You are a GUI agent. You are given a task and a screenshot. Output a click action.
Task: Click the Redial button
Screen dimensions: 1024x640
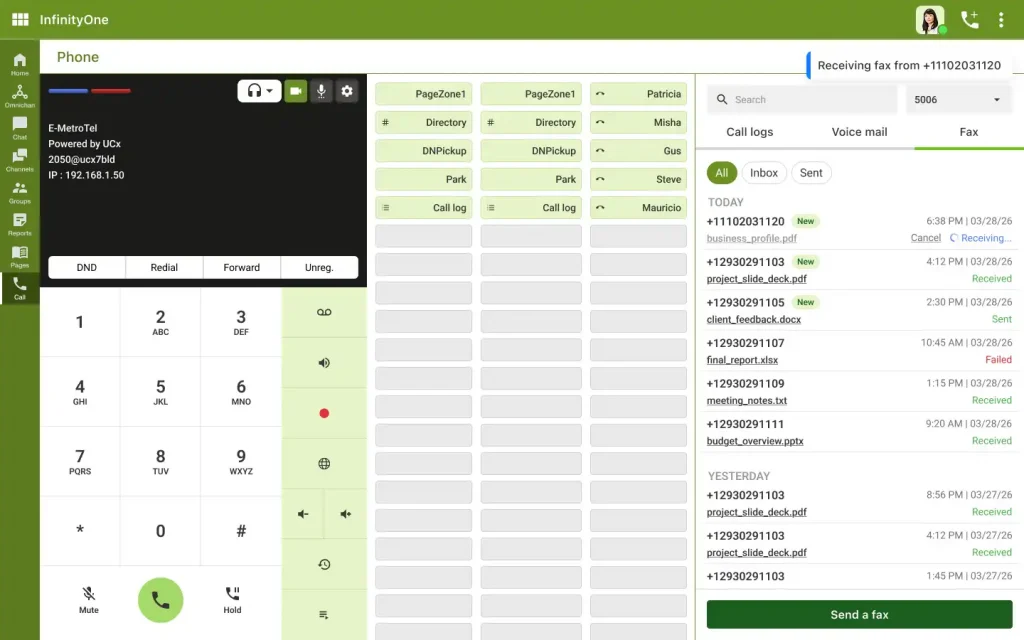pos(164,267)
